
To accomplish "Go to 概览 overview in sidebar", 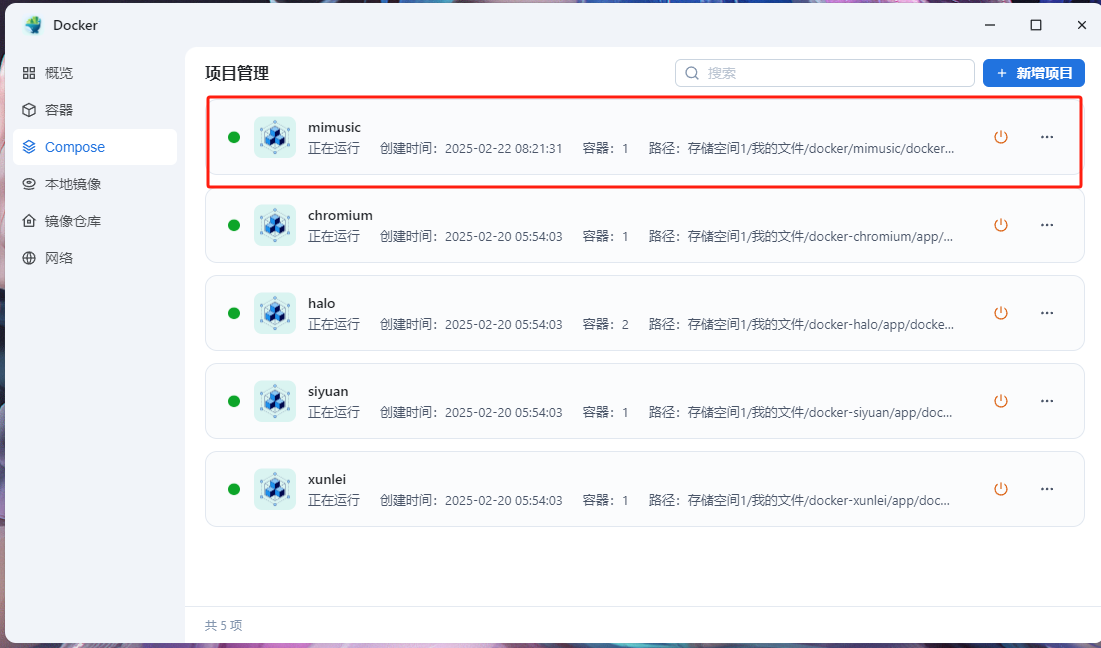I will pyautogui.click(x=59, y=73).
